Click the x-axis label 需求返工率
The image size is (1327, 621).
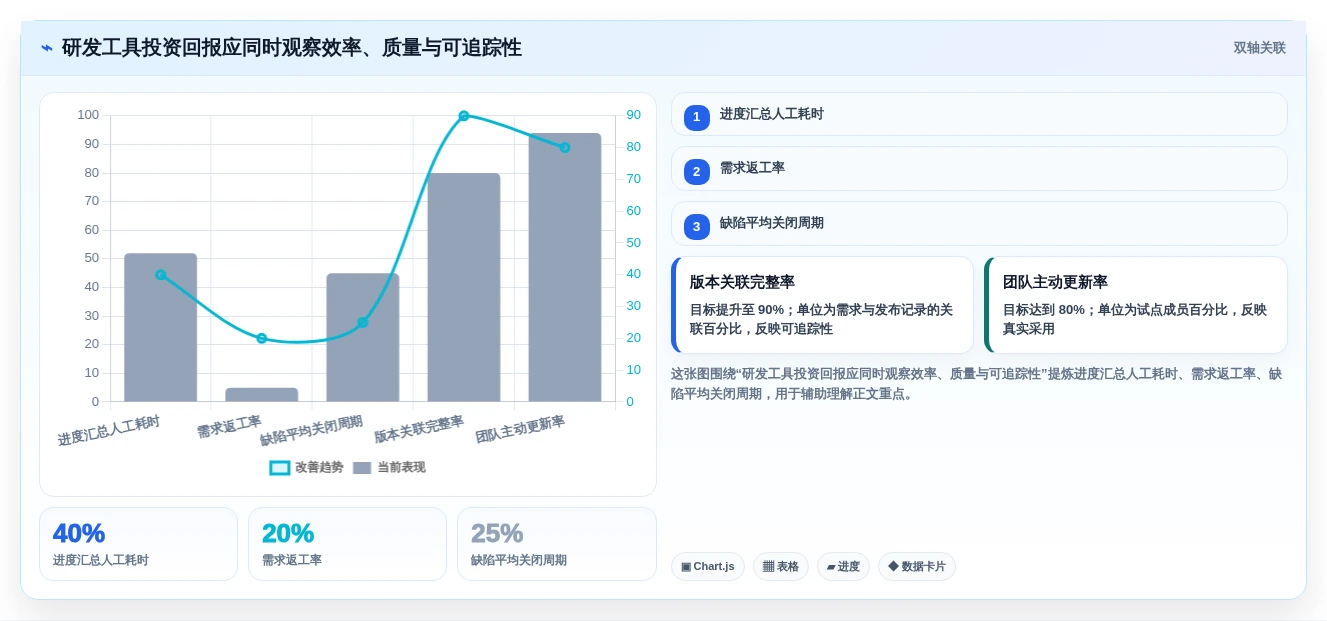(x=229, y=427)
